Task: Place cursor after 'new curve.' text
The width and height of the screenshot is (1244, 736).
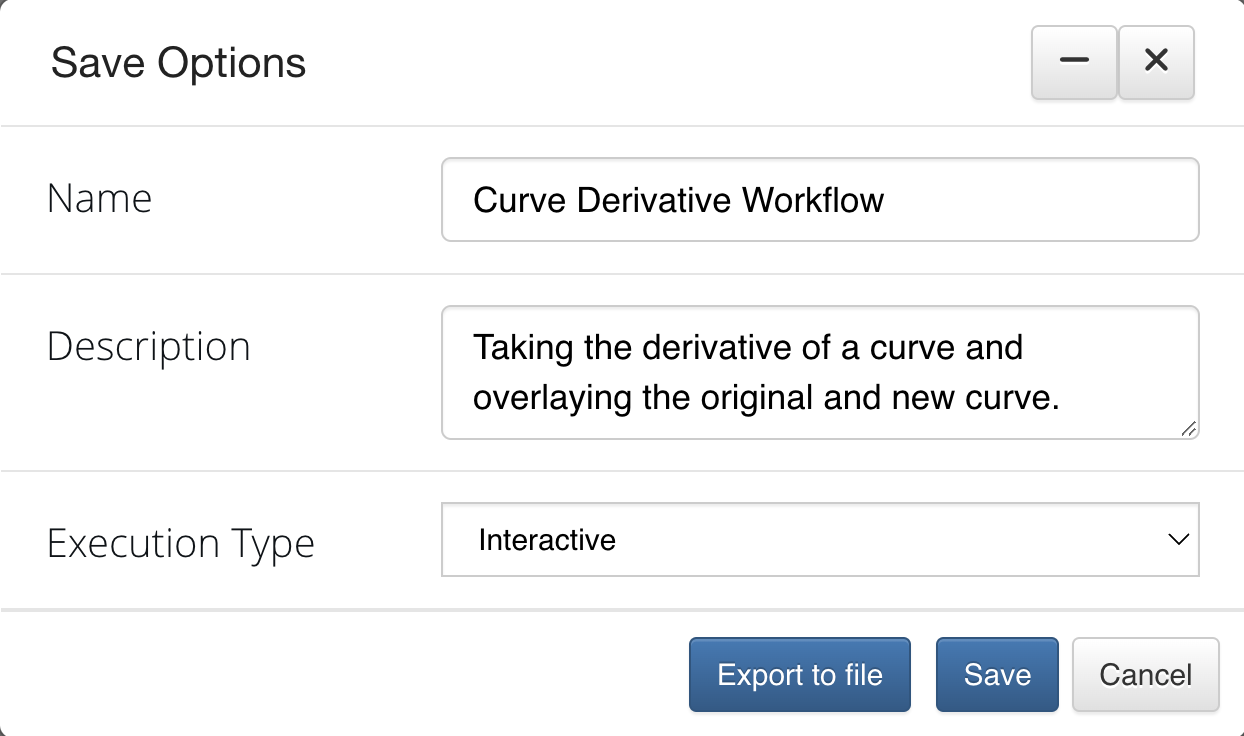Action: [x=1060, y=399]
